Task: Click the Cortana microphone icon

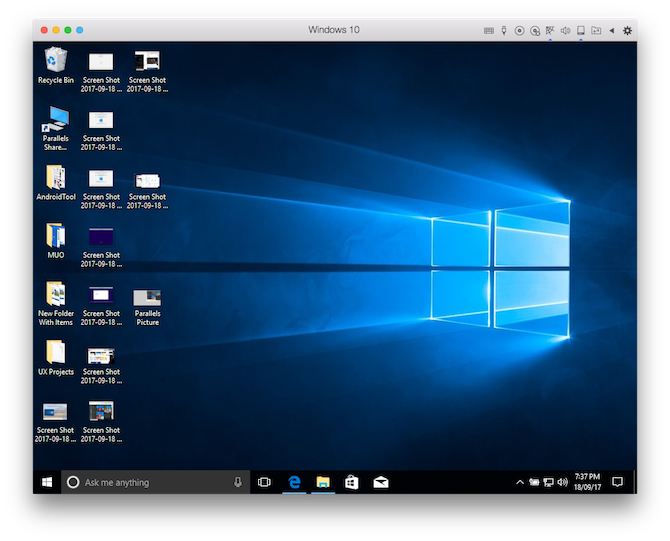Action: click(238, 482)
